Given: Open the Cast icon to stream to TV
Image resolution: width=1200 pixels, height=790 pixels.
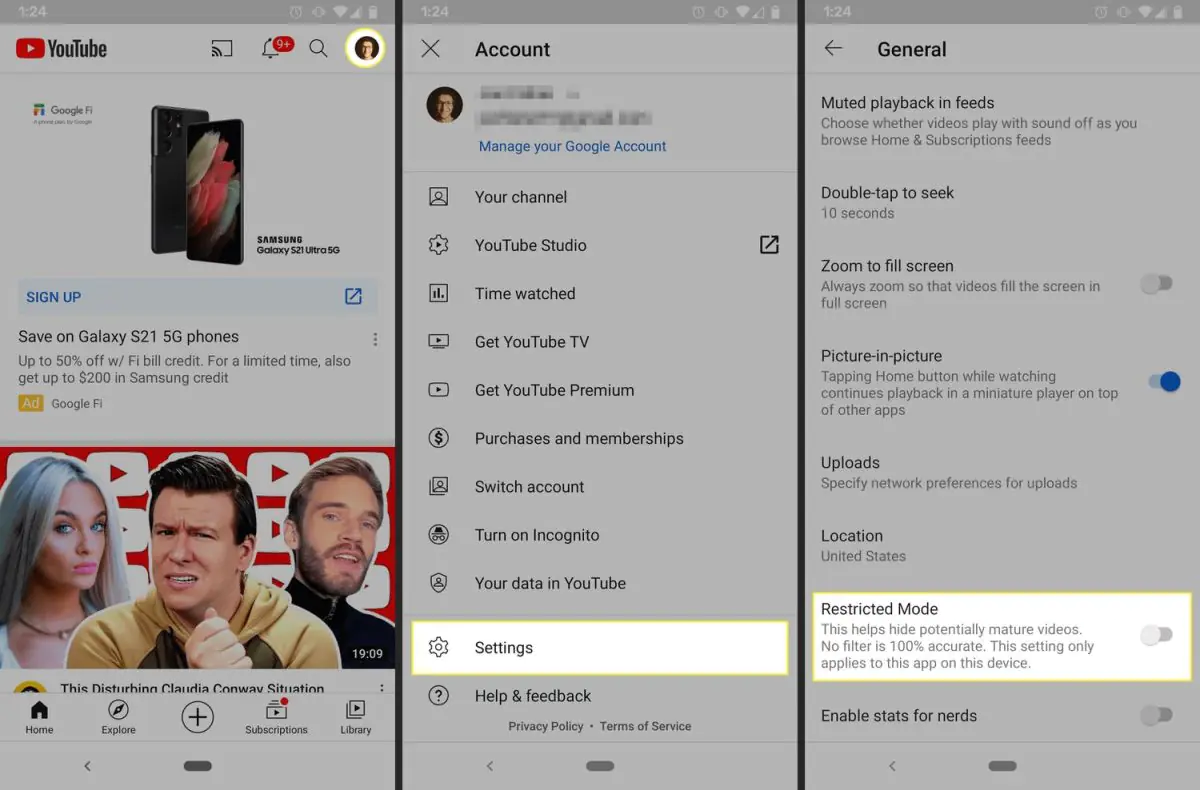Looking at the screenshot, I should pos(221,47).
